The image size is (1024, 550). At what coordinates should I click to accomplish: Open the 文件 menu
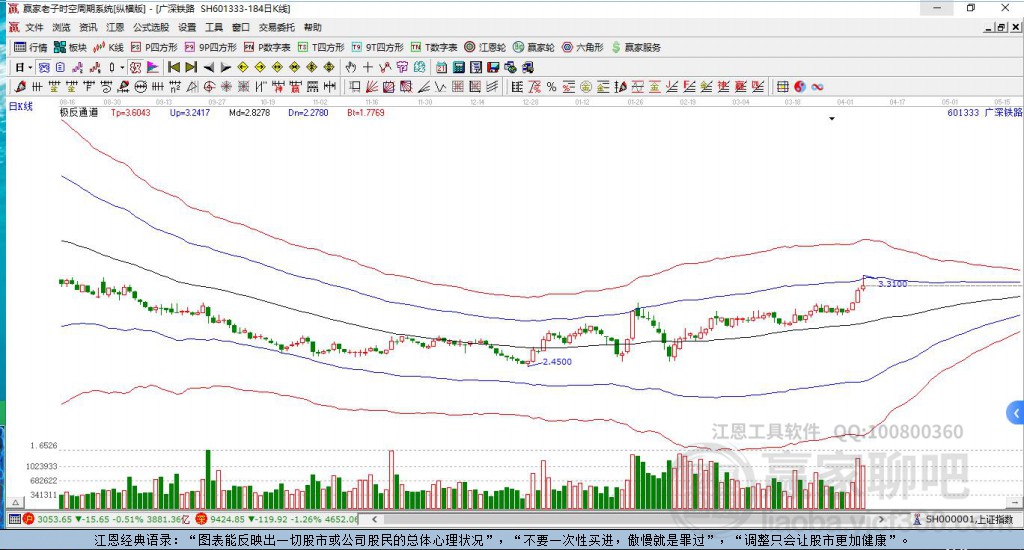click(34, 27)
